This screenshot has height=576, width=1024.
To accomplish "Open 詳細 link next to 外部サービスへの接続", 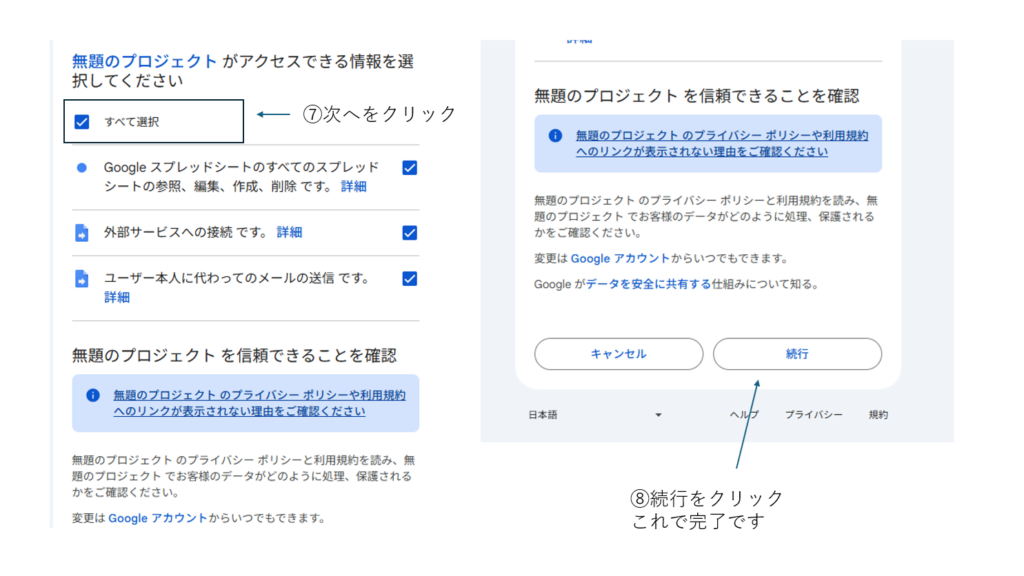I will [289, 233].
